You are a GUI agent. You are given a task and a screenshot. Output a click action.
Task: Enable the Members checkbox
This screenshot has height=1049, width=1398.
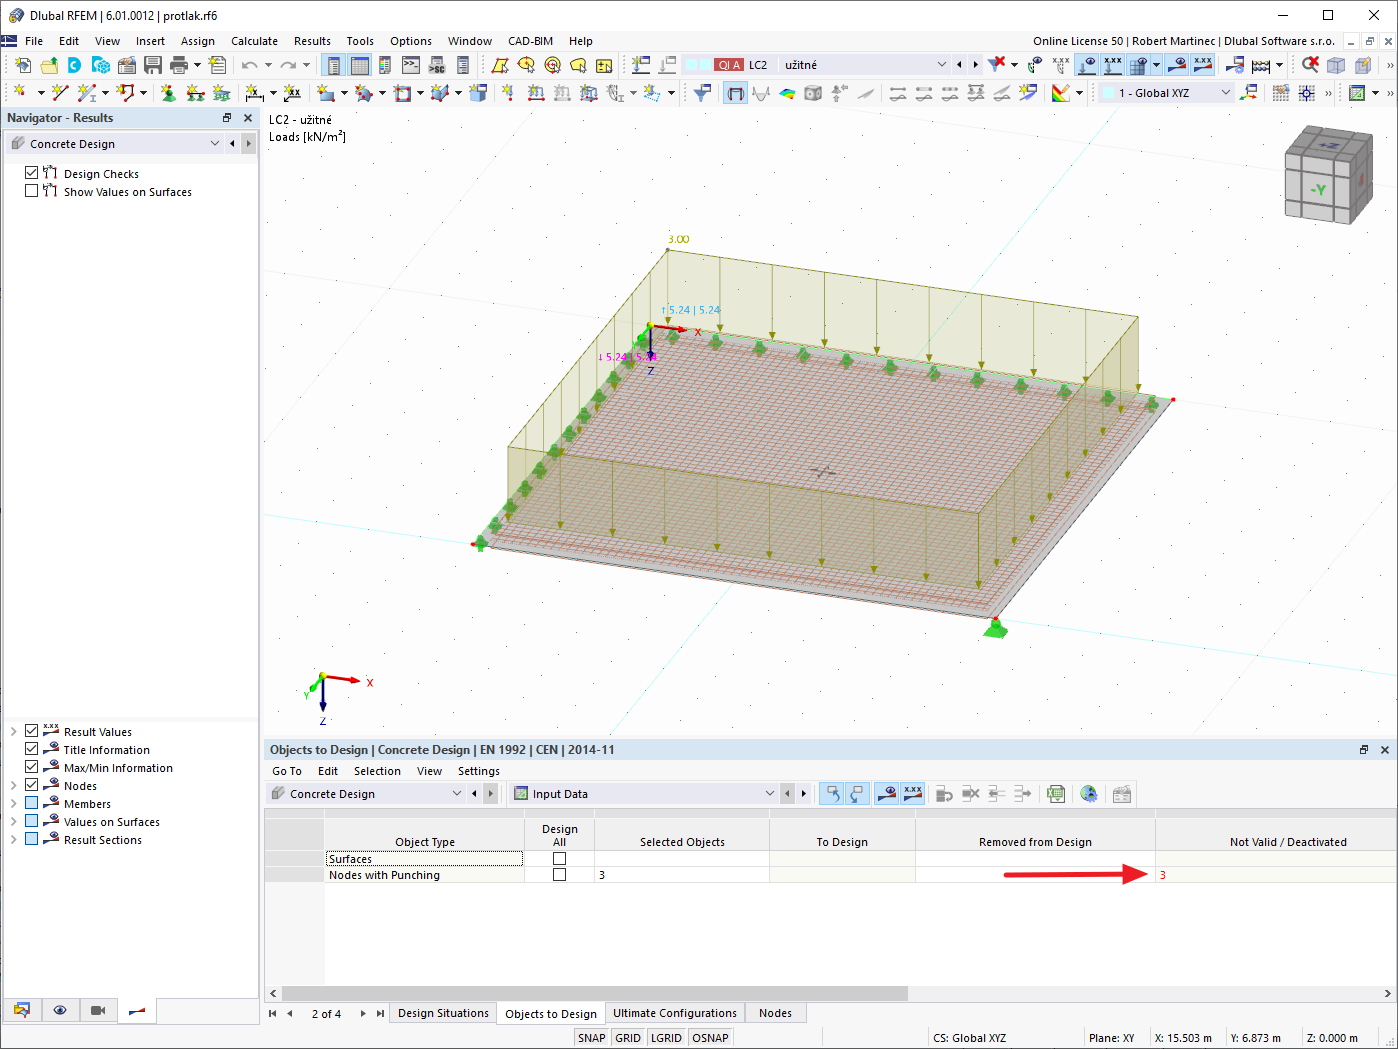[32, 803]
